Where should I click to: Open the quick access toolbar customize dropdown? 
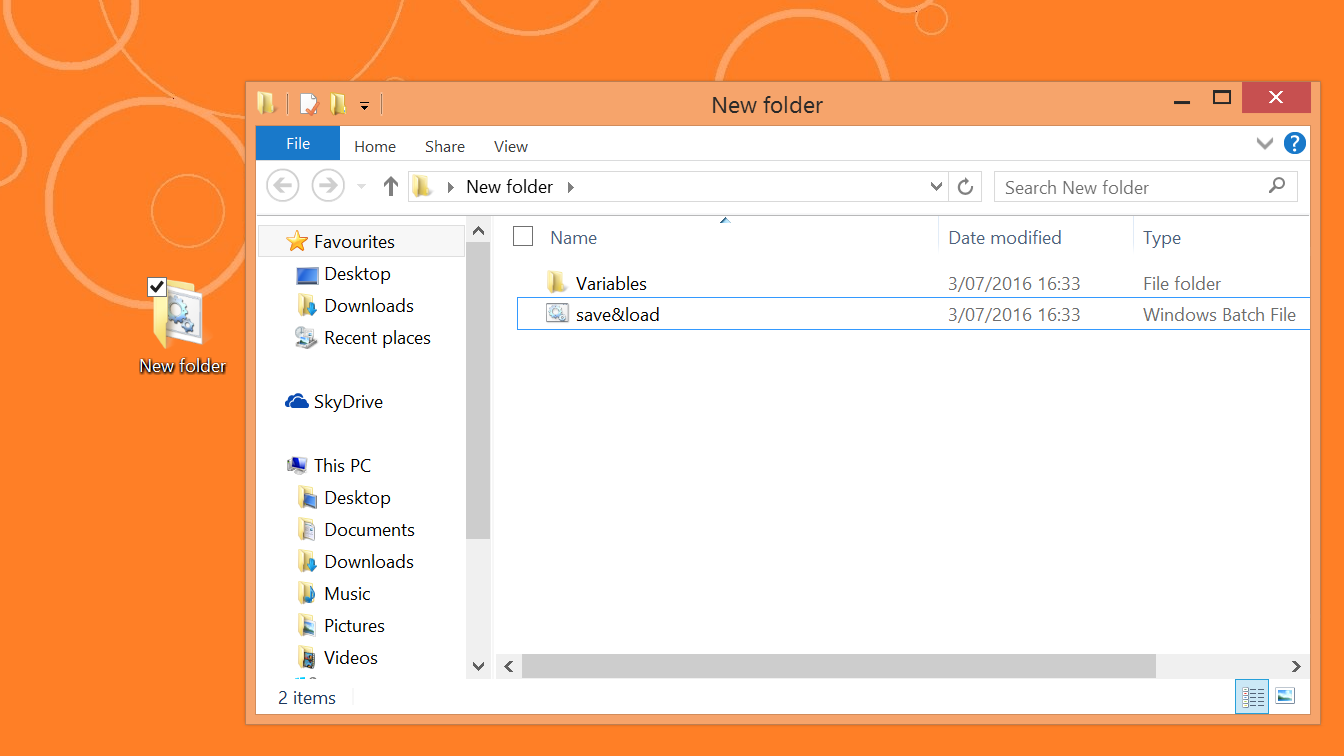[364, 103]
